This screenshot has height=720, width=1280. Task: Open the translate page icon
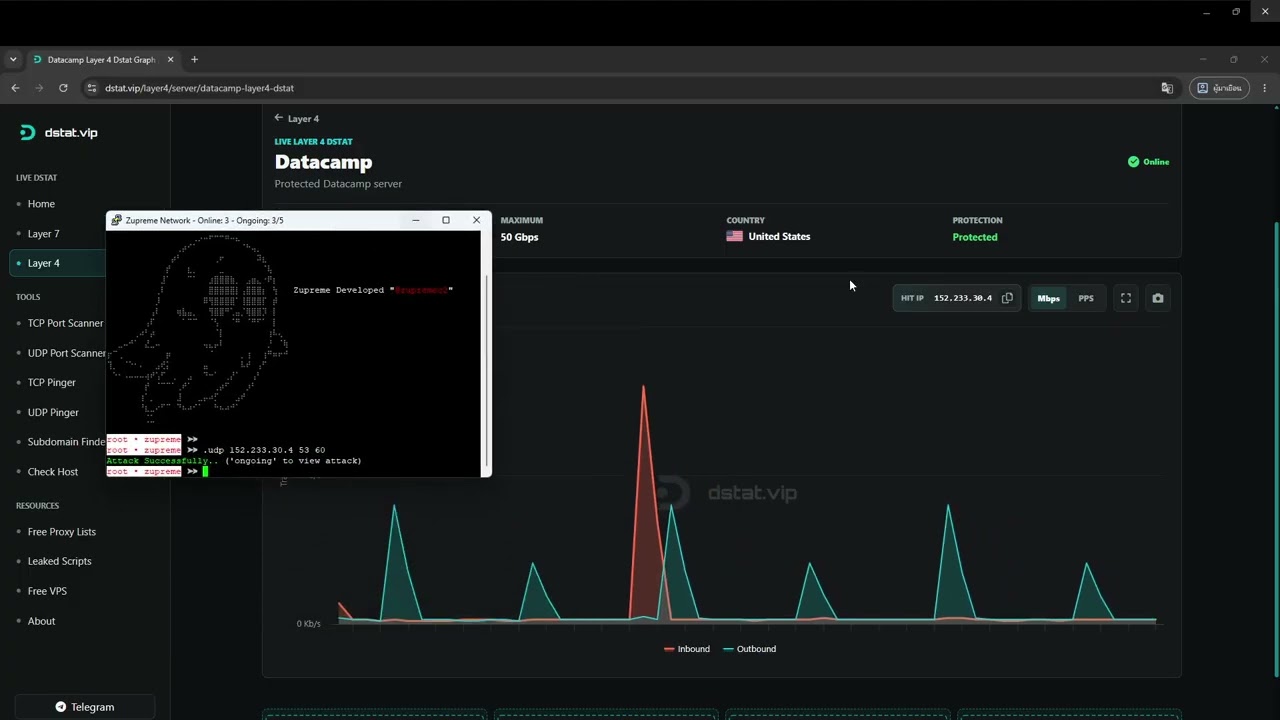[1167, 88]
